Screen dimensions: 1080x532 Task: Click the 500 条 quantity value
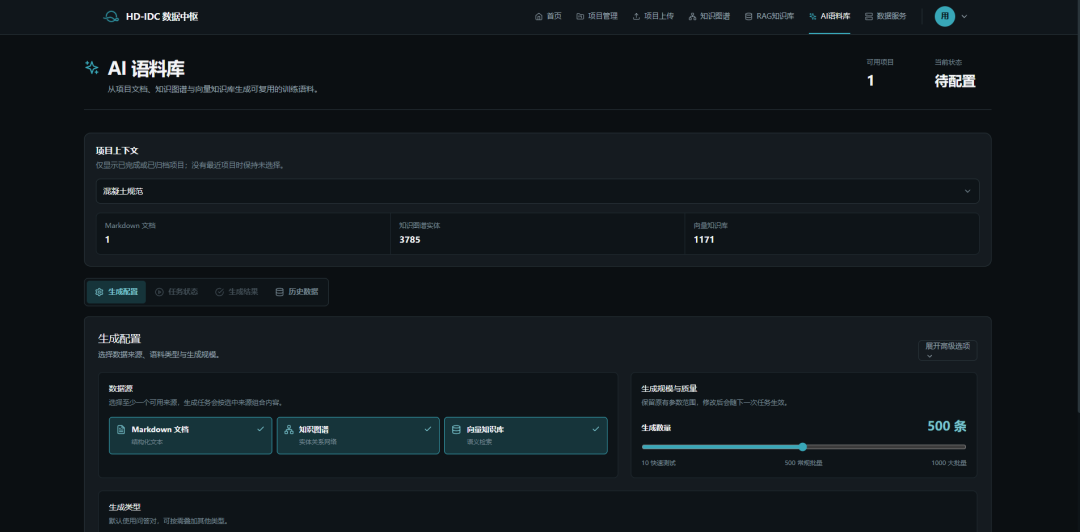(x=946, y=427)
